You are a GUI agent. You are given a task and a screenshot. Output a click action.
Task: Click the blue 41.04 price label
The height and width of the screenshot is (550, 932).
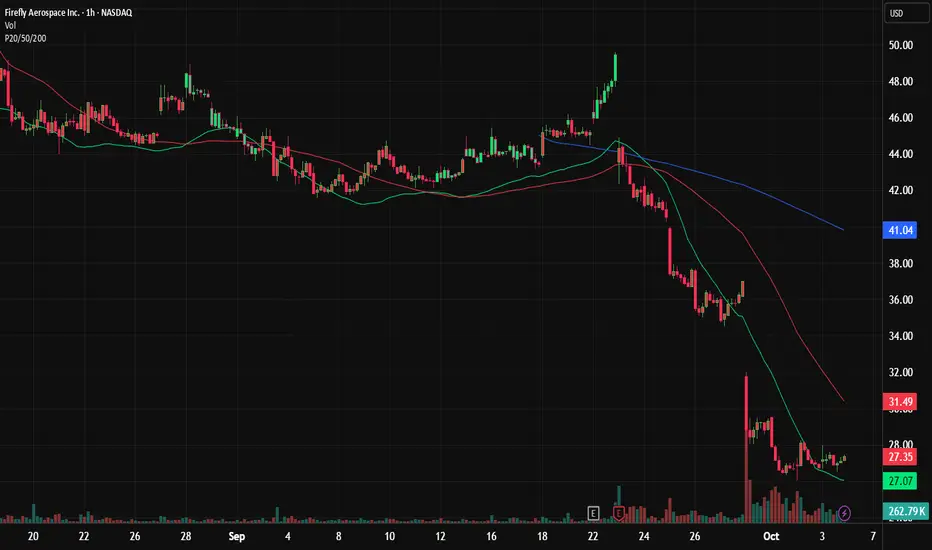click(900, 230)
